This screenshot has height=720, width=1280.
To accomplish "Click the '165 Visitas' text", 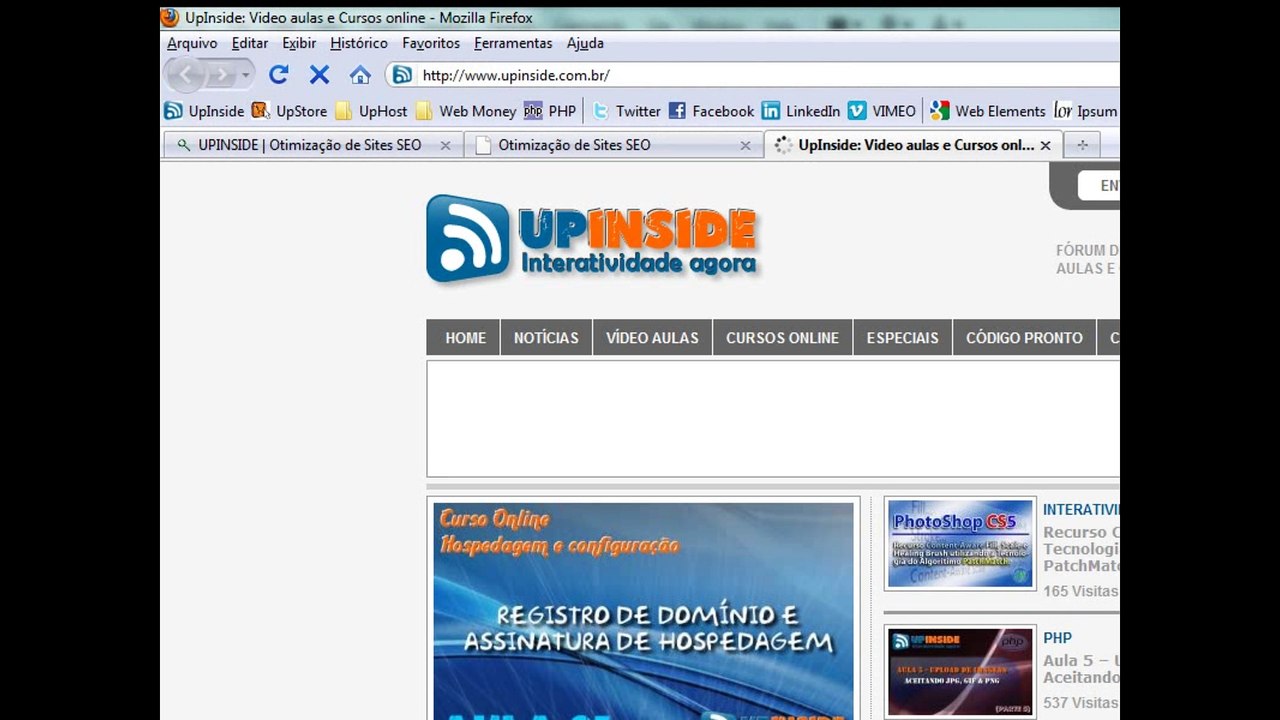I will click(1081, 591).
